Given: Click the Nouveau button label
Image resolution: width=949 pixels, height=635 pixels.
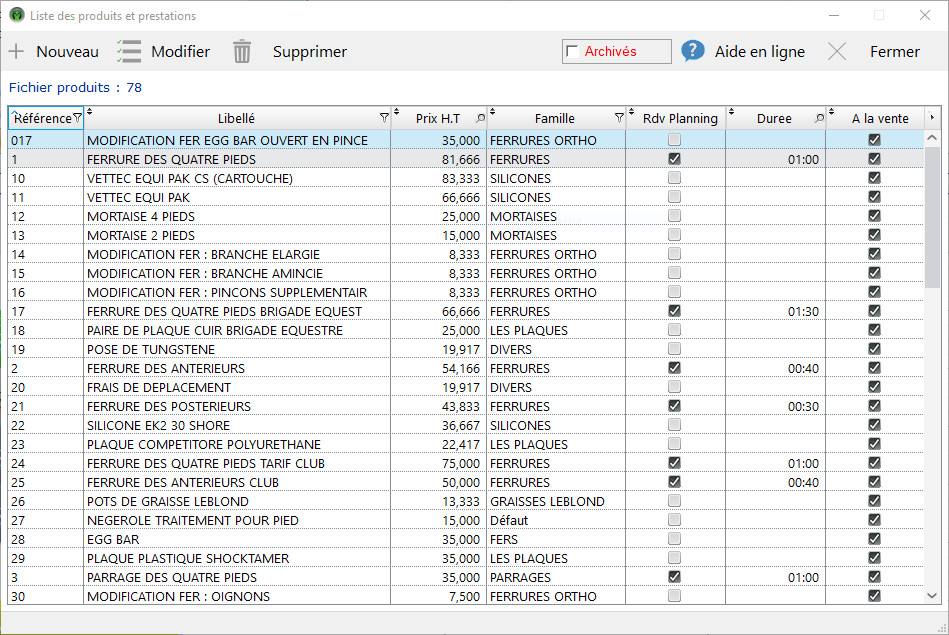Looking at the screenshot, I should (x=67, y=51).
